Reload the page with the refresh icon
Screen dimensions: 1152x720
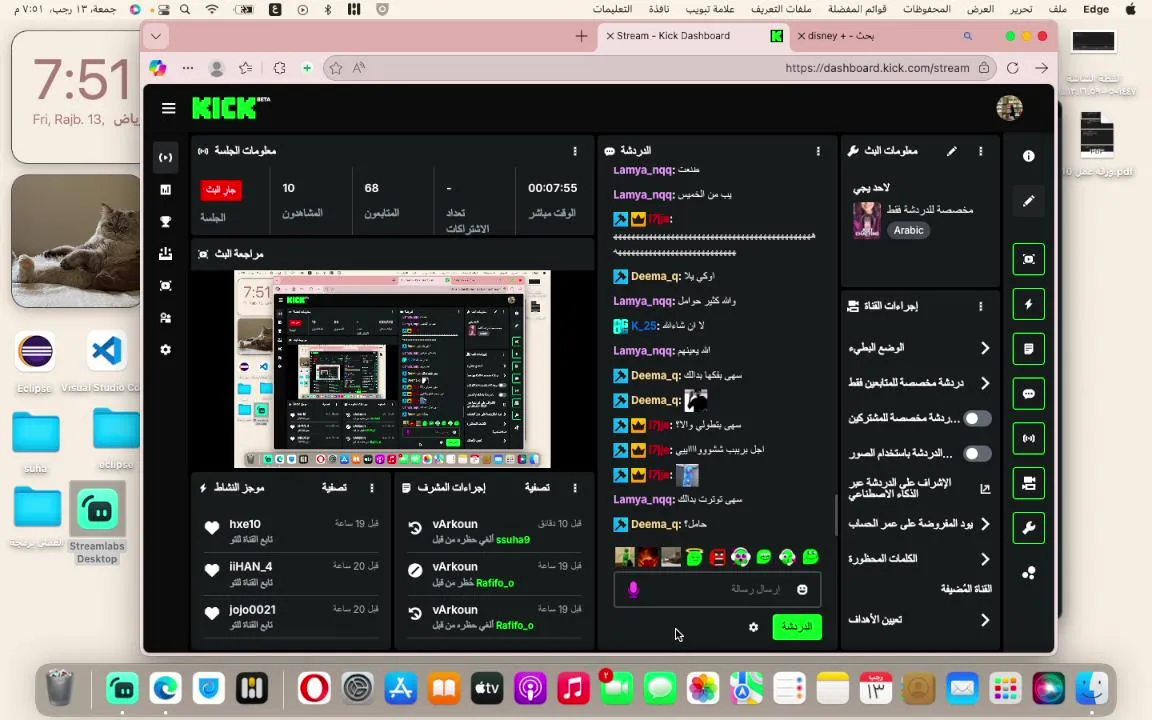coord(1012,68)
